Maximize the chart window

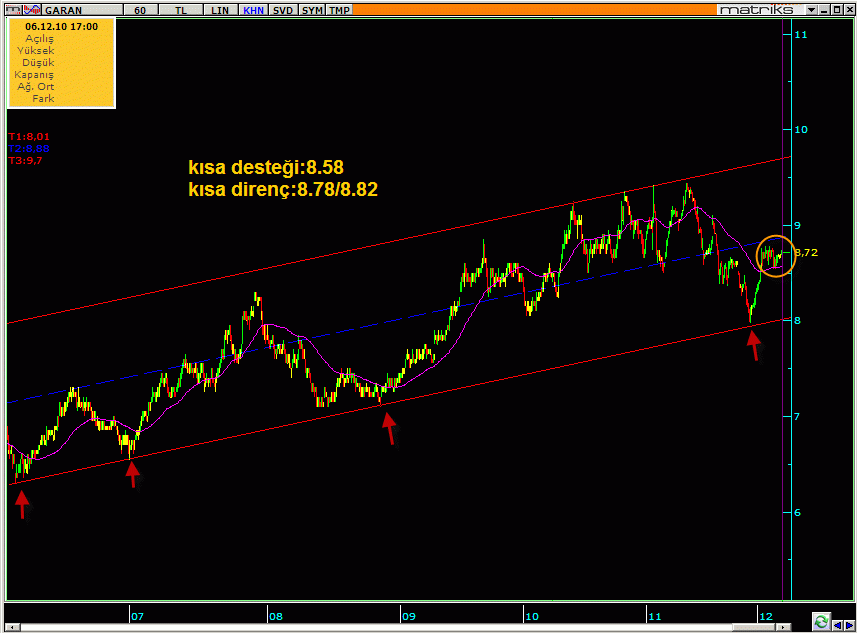point(834,9)
